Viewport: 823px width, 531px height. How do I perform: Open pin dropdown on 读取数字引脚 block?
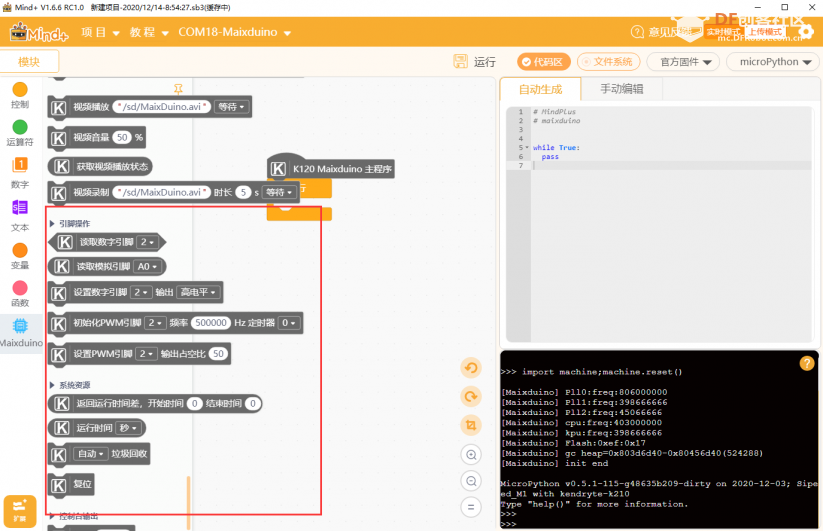(x=147, y=242)
